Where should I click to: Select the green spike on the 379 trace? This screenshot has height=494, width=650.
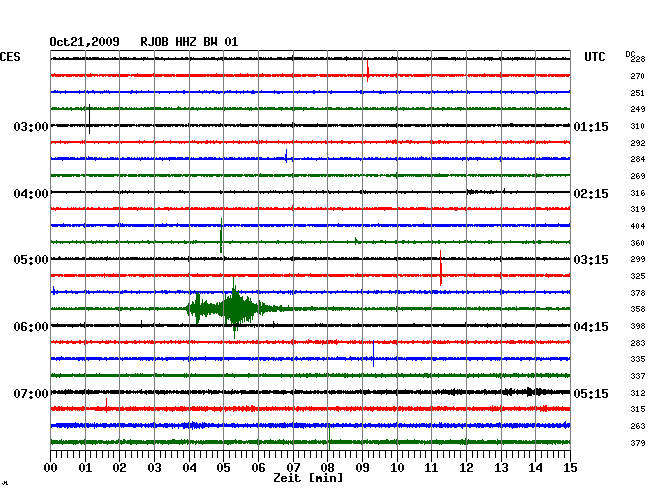(329, 437)
